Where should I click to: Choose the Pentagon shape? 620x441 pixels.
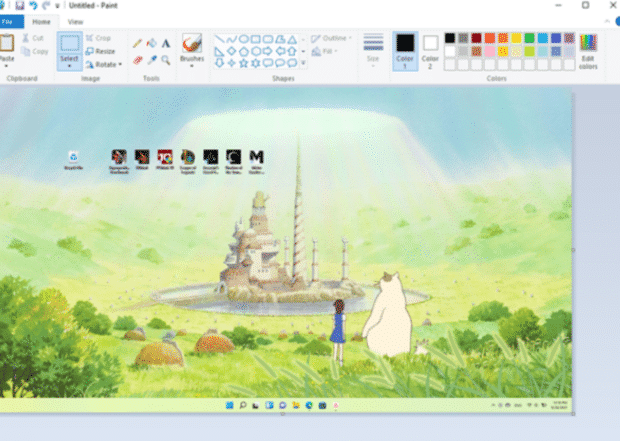click(244, 51)
